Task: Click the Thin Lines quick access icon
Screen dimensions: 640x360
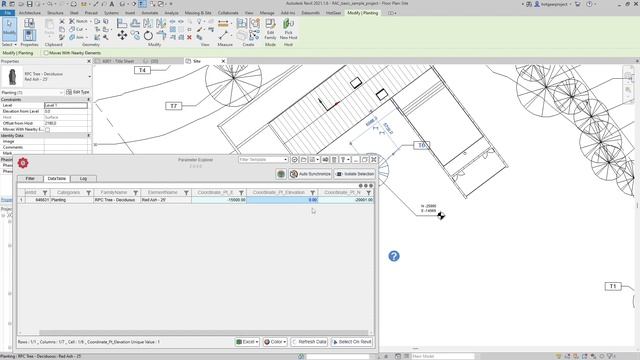Action: point(142,4)
